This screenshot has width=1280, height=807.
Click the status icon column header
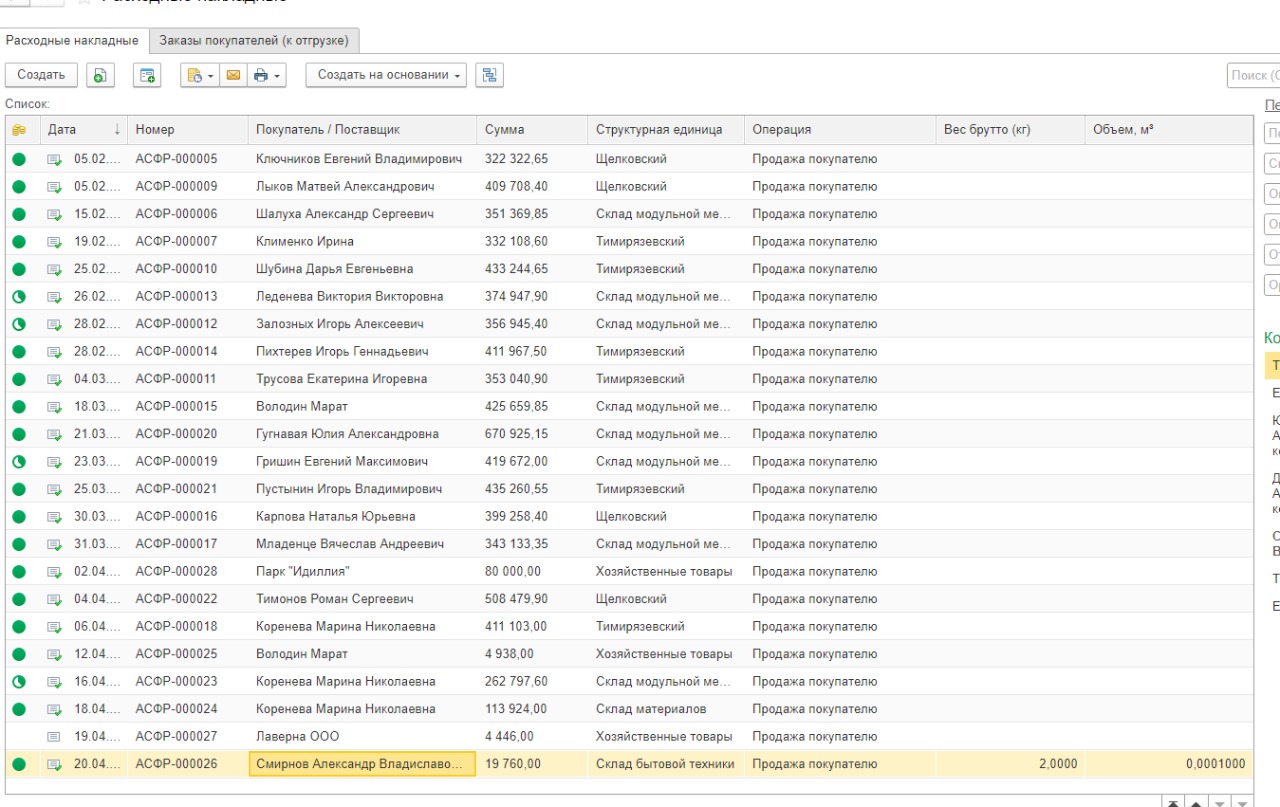(x=19, y=130)
